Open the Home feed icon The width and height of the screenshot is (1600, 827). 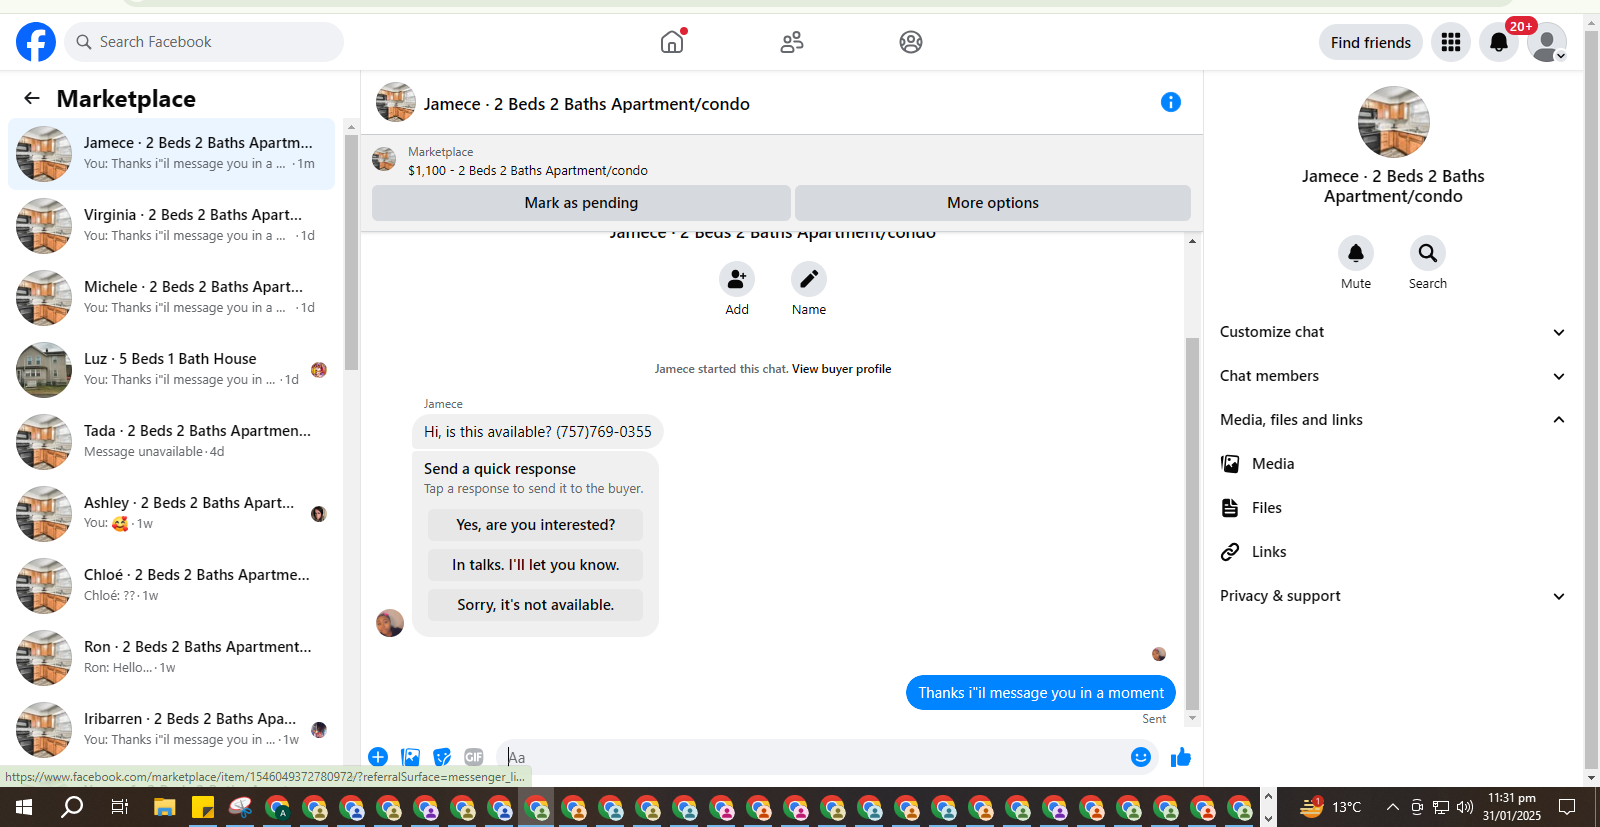(x=672, y=42)
